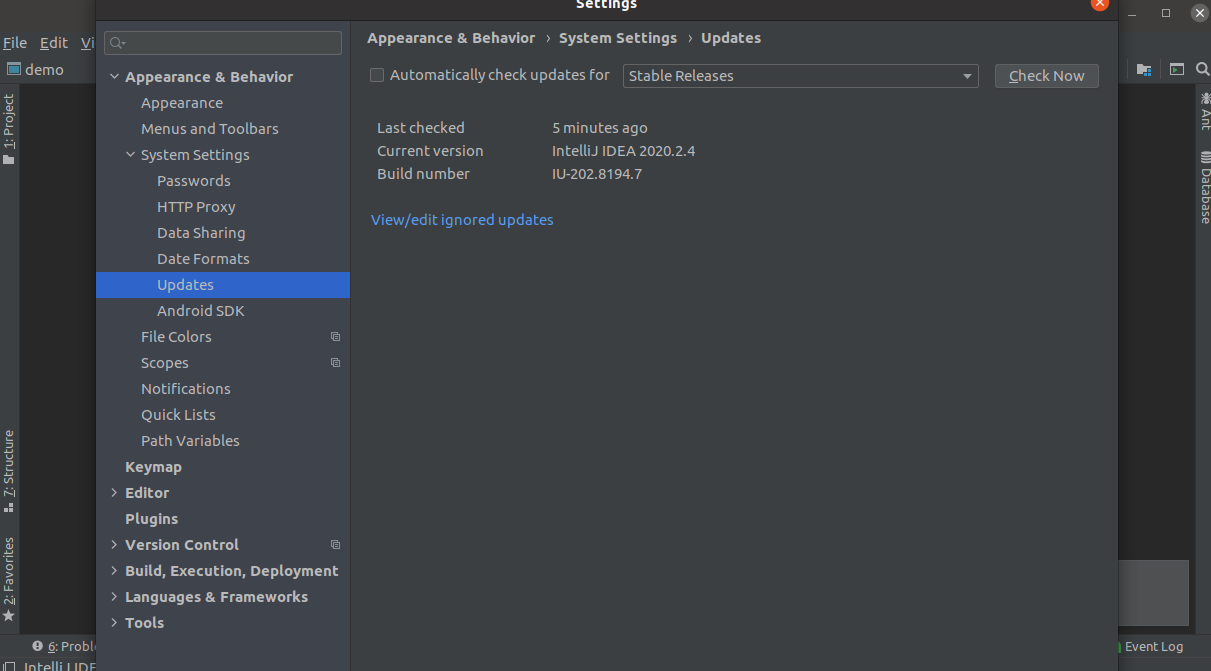Click project-level icon beside Version Control

coord(335,545)
